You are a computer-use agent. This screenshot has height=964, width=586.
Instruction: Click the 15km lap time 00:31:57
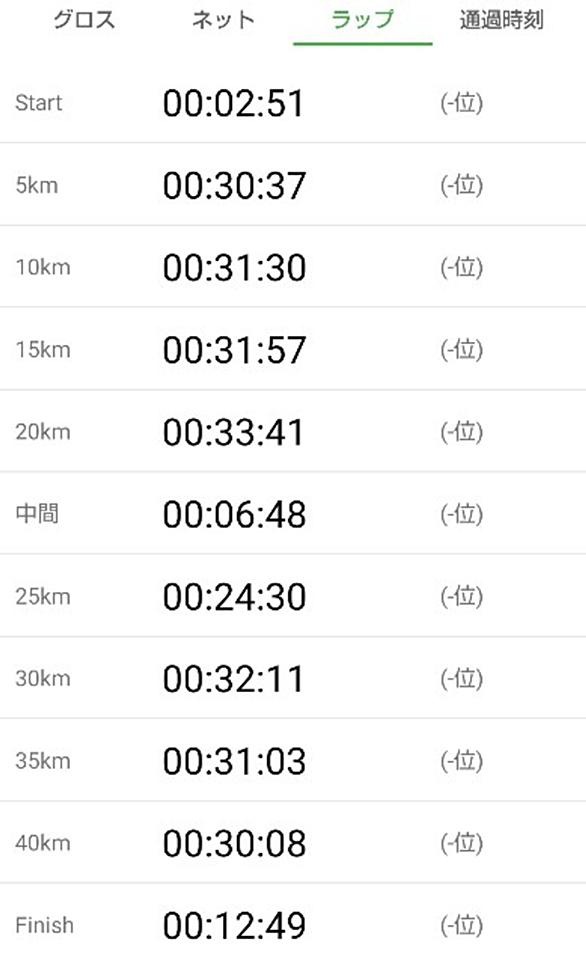click(234, 350)
